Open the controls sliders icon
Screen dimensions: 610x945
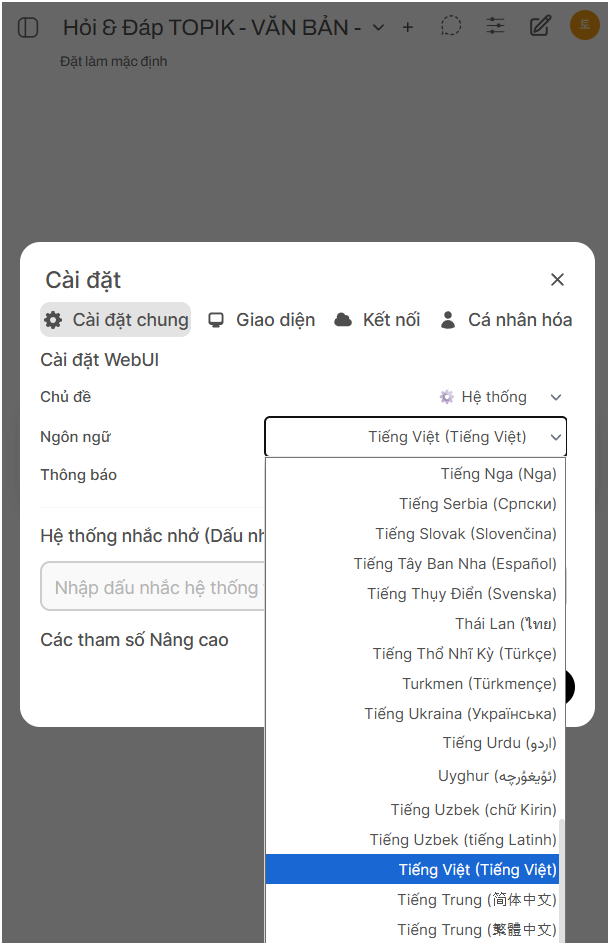[495, 26]
